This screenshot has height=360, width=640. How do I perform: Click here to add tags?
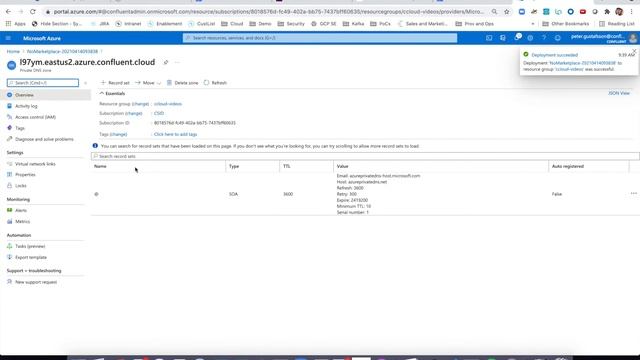pos(176,134)
